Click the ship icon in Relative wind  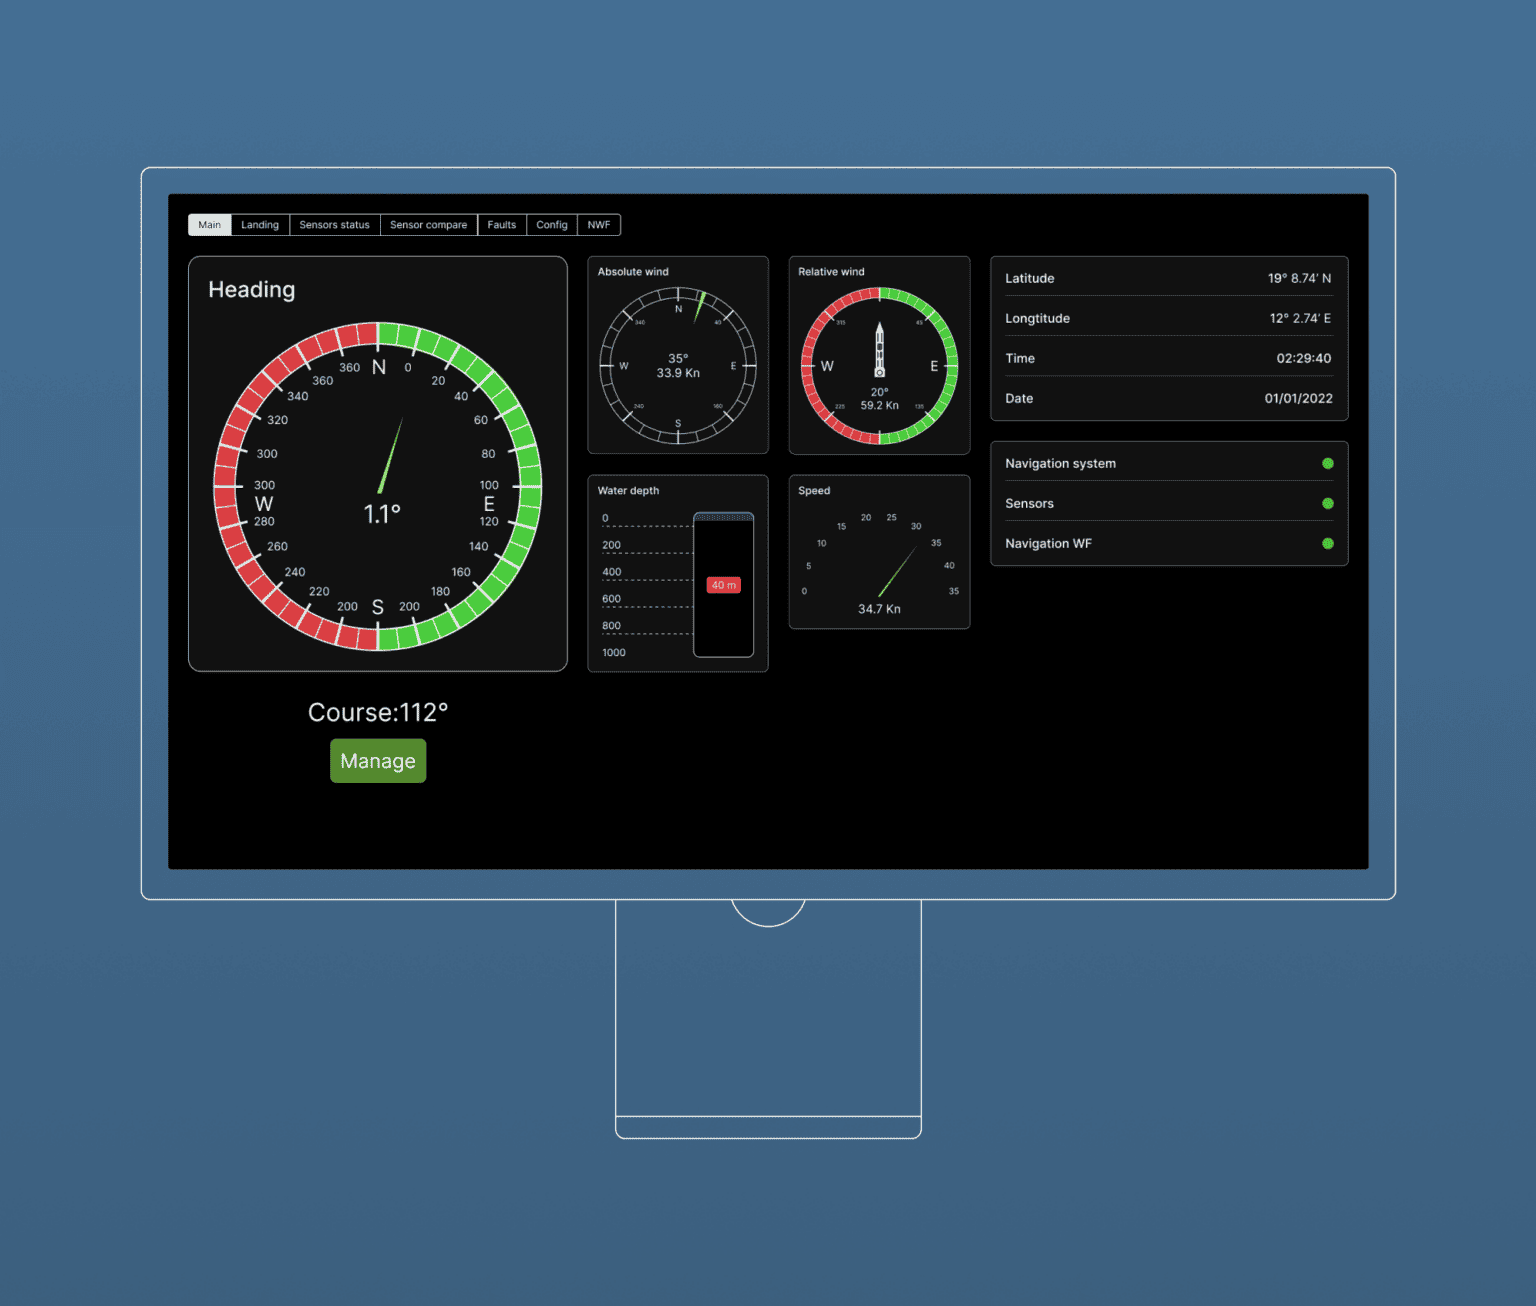click(879, 350)
